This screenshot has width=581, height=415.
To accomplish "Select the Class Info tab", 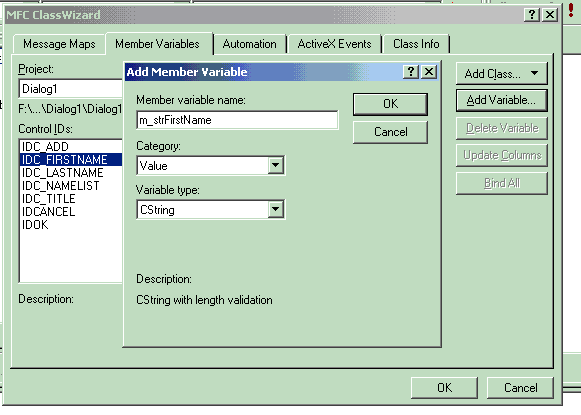I will [416, 44].
